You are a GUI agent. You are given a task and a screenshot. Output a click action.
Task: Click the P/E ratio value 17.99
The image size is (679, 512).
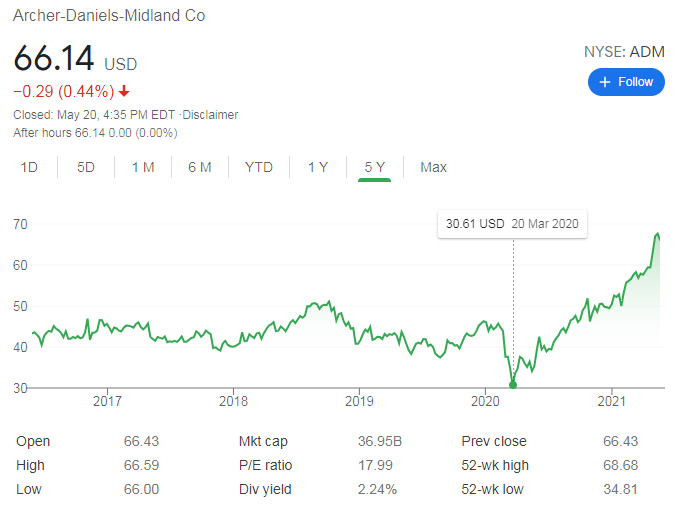375,465
